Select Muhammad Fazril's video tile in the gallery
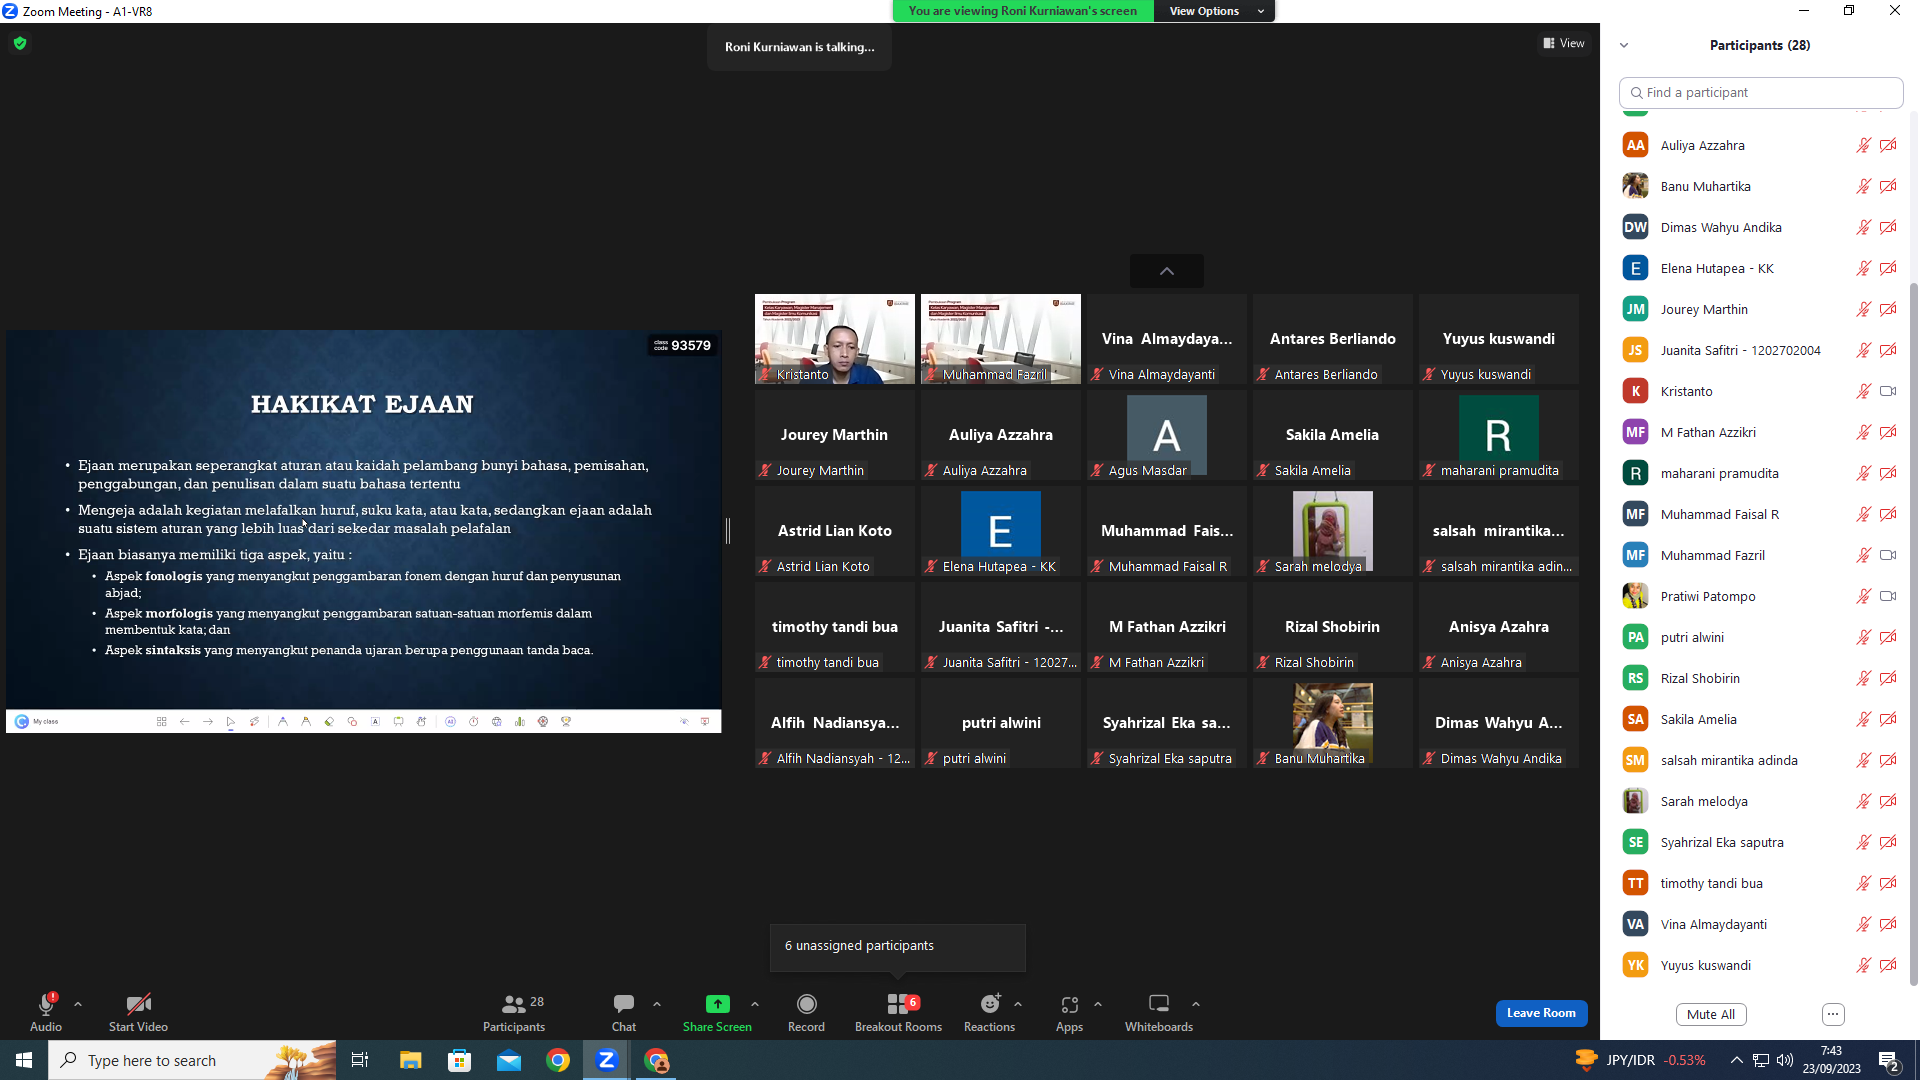The image size is (1920, 1080). pos(1001,339)
